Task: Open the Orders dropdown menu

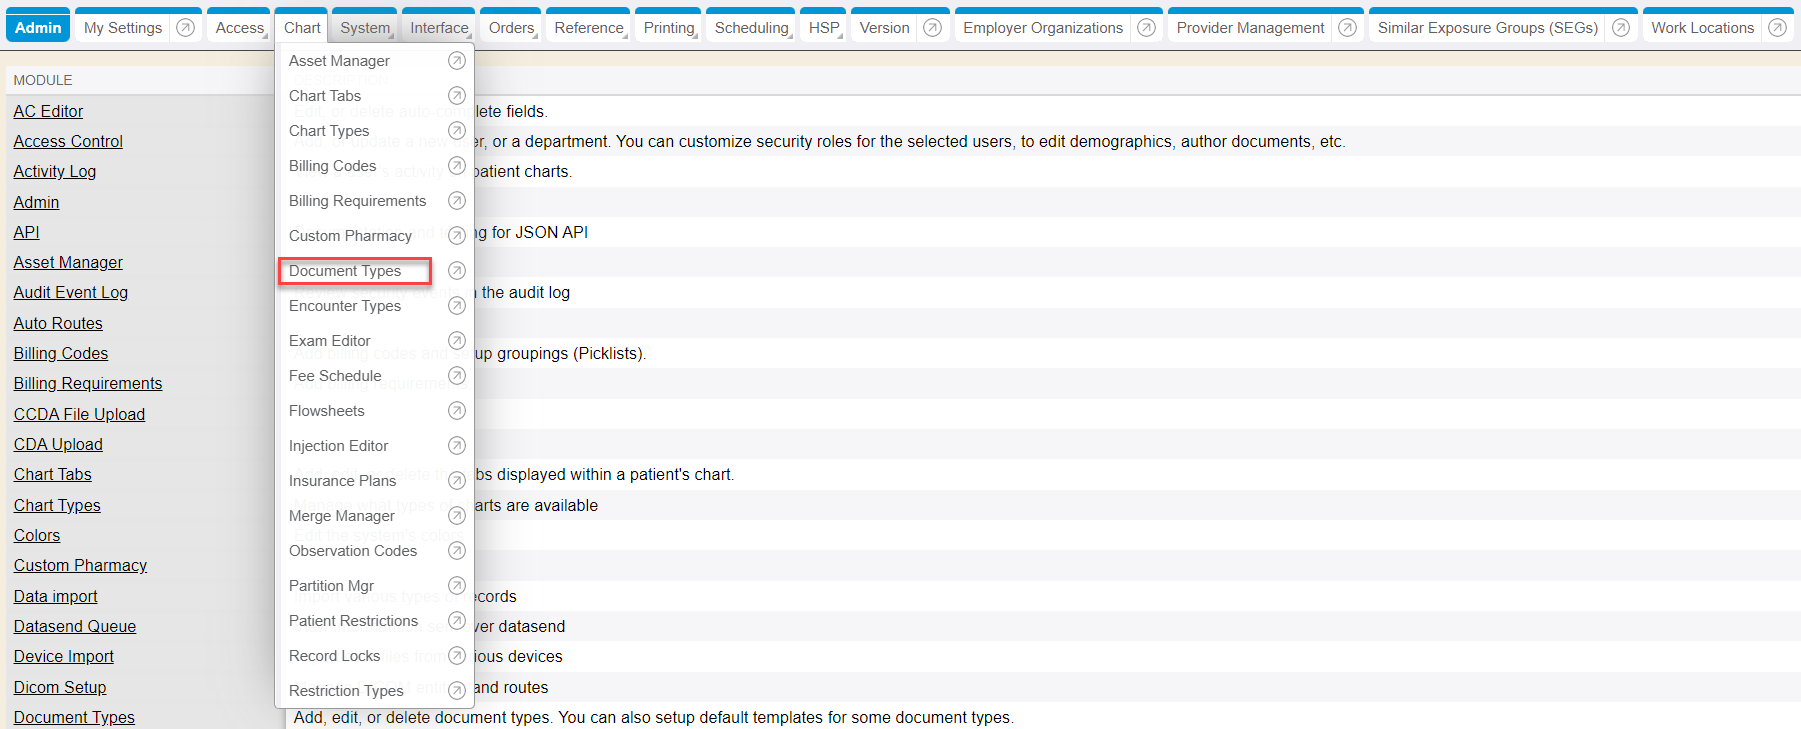Action: [511, 28]
